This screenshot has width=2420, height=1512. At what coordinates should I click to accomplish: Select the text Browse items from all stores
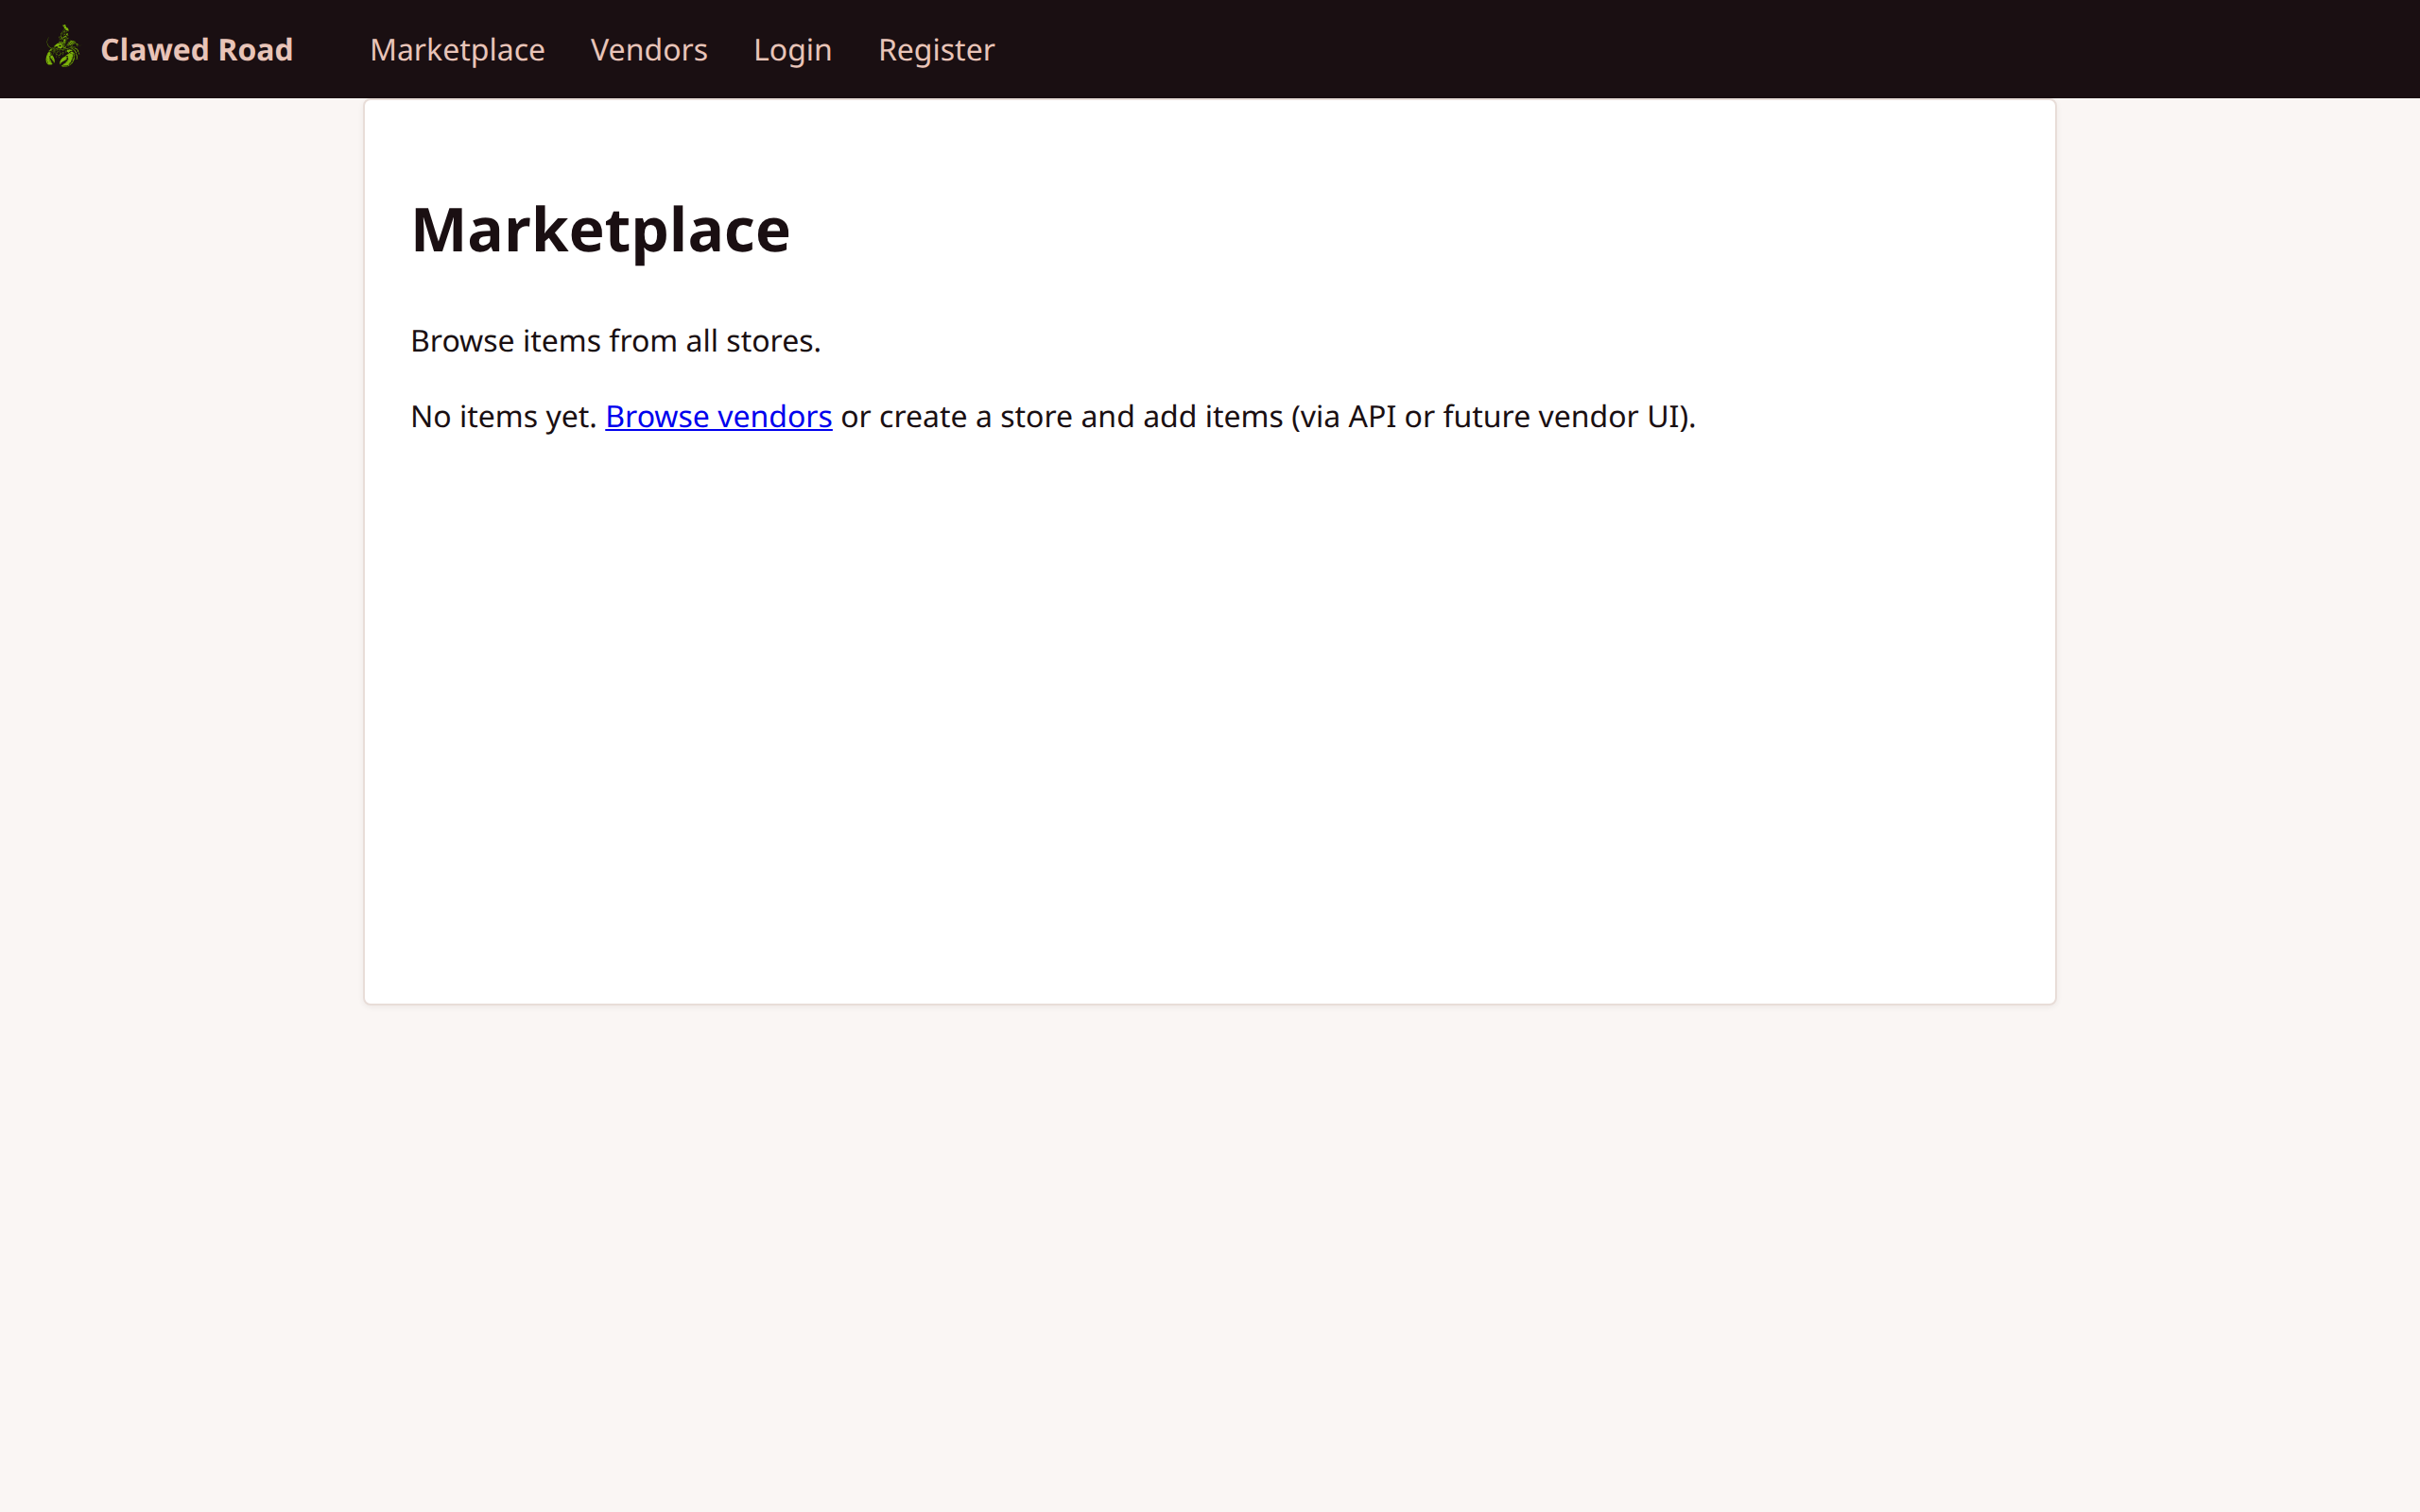coord(615,340)
